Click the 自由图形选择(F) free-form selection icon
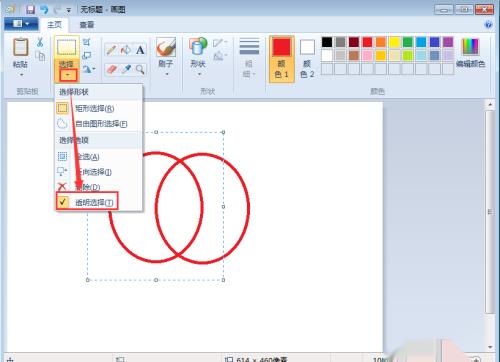 (x=62, y=124)
